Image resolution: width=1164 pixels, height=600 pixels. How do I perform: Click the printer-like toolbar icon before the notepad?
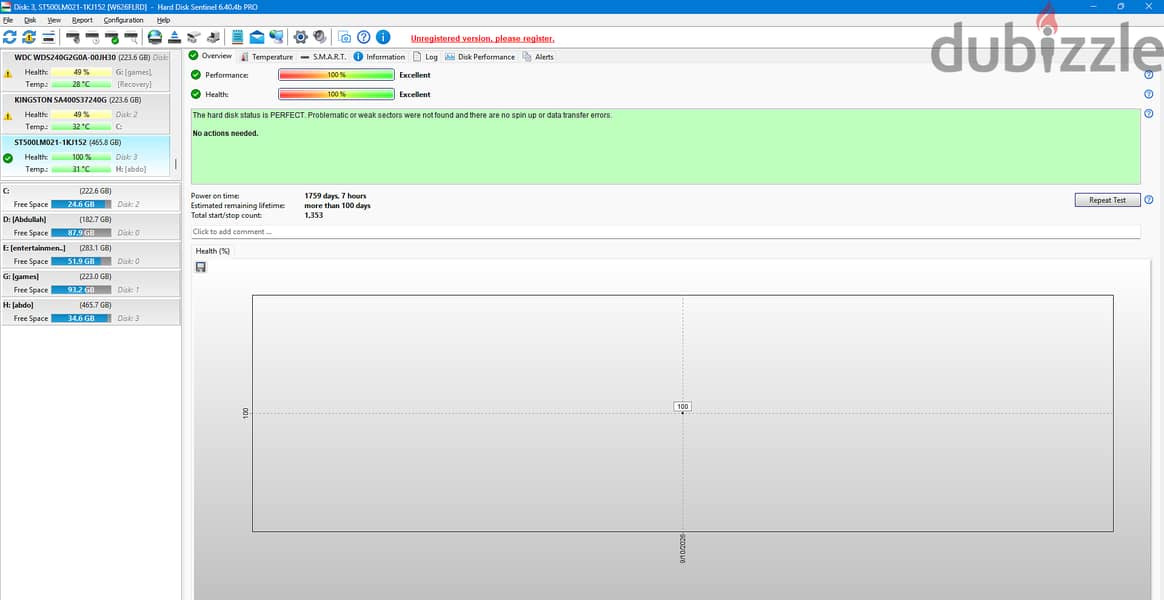click(213, 36)
